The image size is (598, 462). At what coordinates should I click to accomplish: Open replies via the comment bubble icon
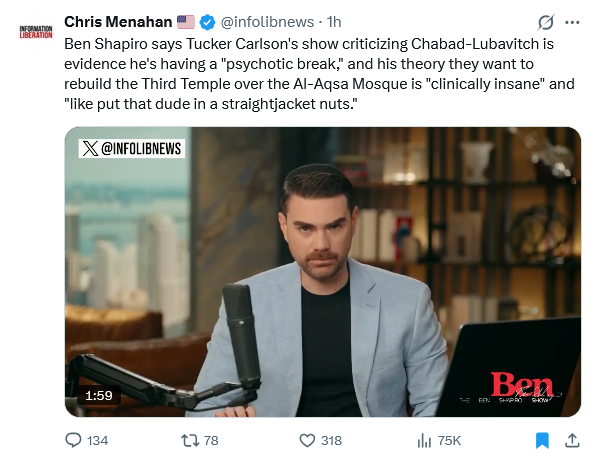coord(73,440)
